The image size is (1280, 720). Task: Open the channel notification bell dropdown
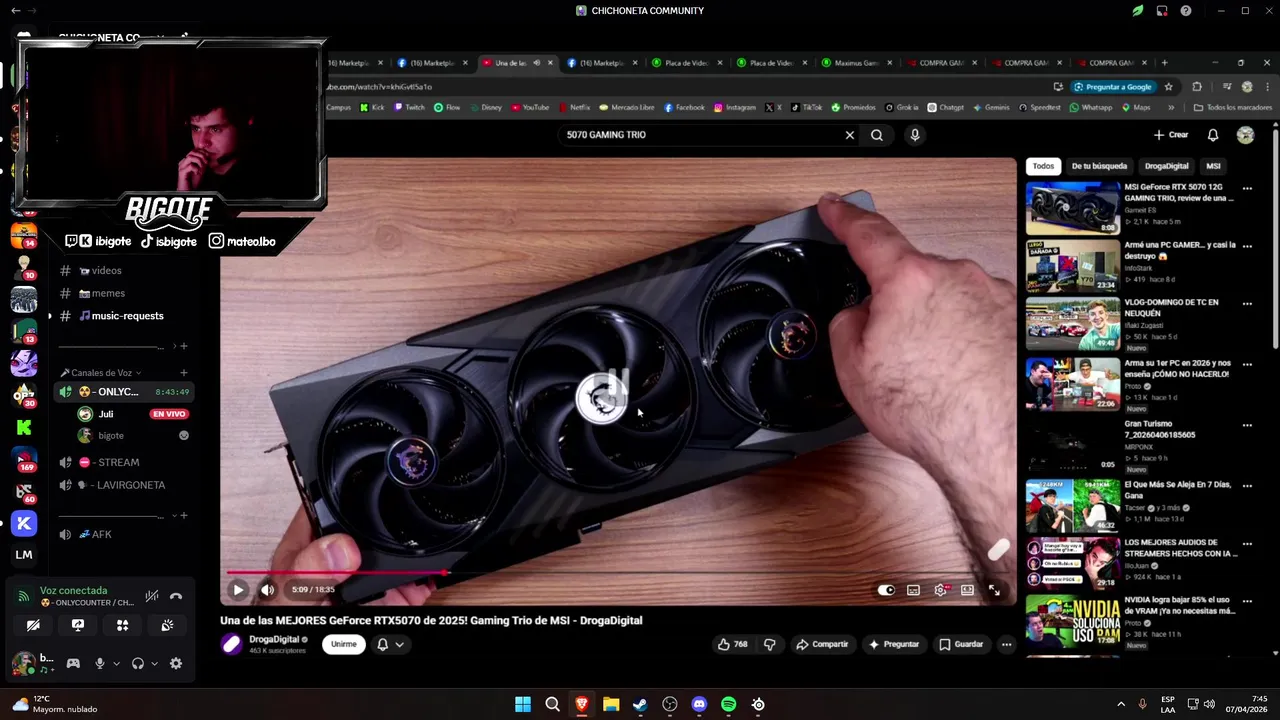(390, 644)
